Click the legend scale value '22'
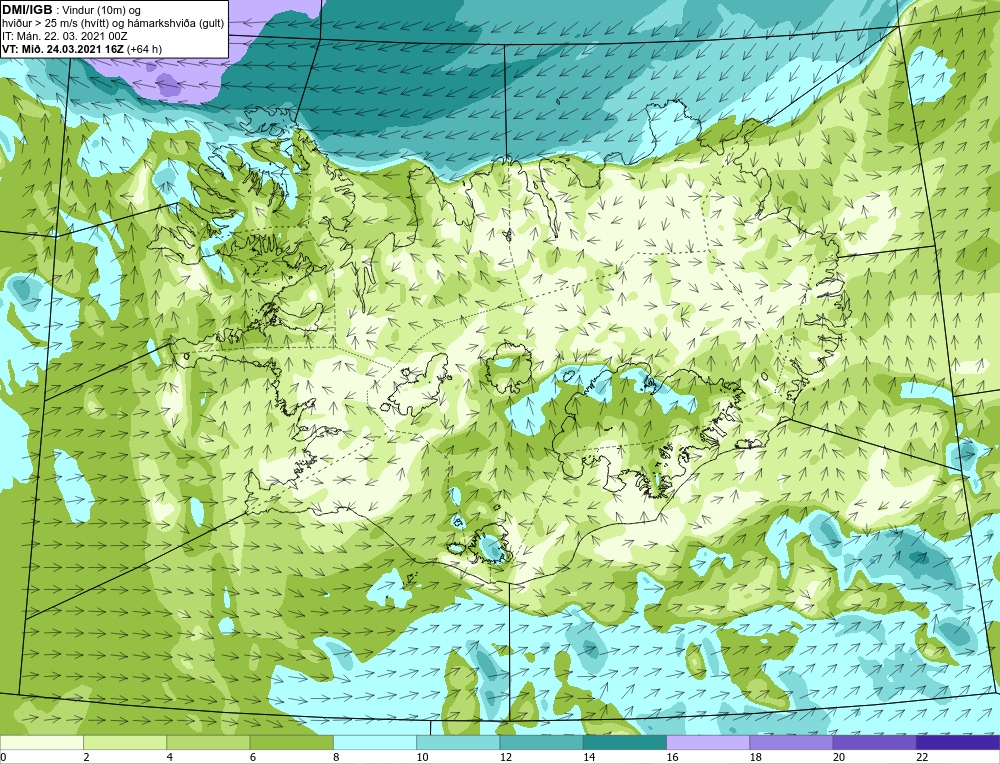Screen dimensions: 1000x764 tap(921, 757)
